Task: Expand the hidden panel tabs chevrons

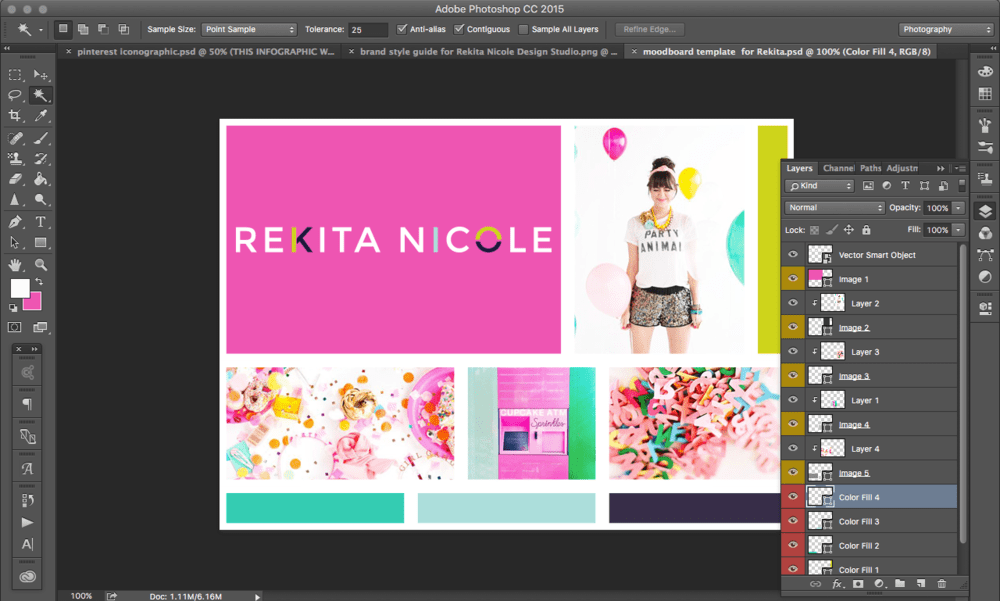Action: pos(941,168)
